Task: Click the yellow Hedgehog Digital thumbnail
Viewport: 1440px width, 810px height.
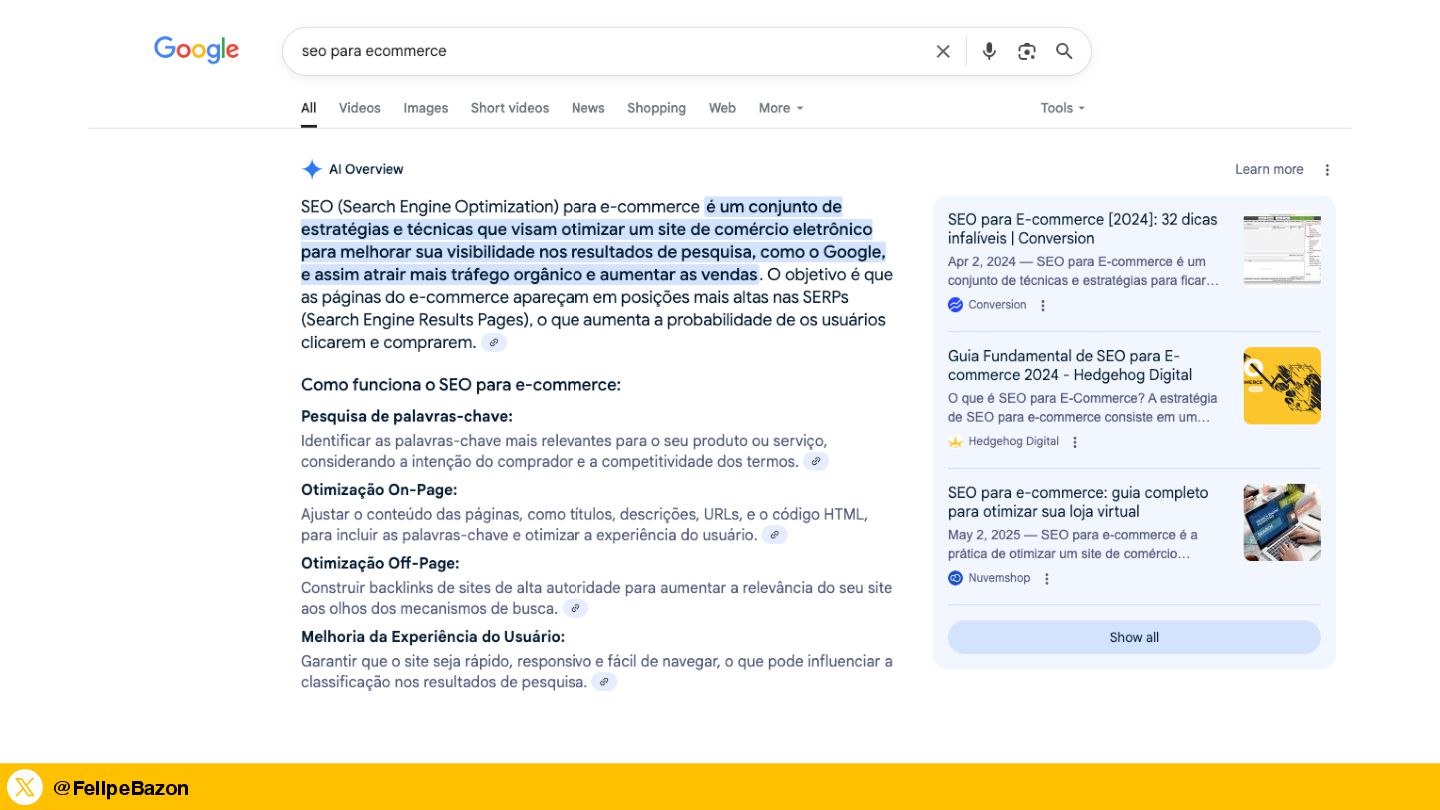Action: point(1282,385)
